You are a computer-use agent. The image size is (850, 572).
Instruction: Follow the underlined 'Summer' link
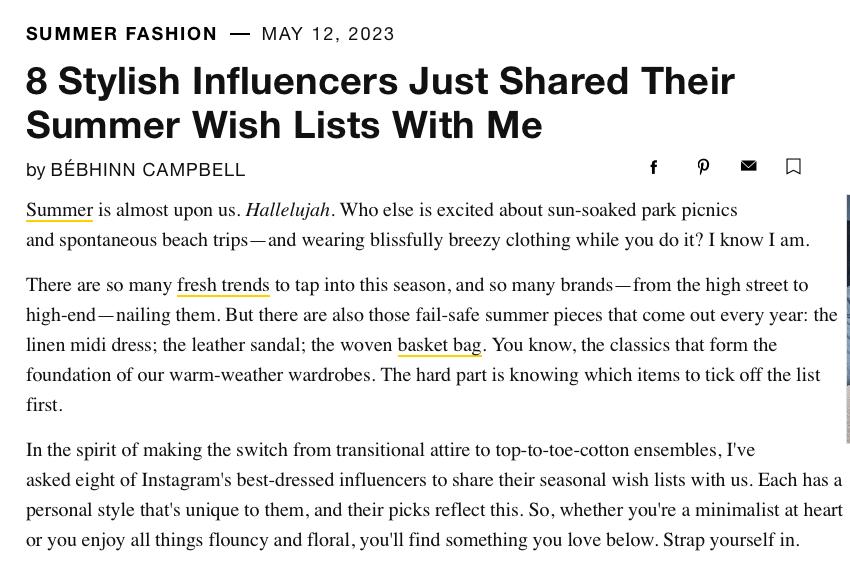[59, 210]
